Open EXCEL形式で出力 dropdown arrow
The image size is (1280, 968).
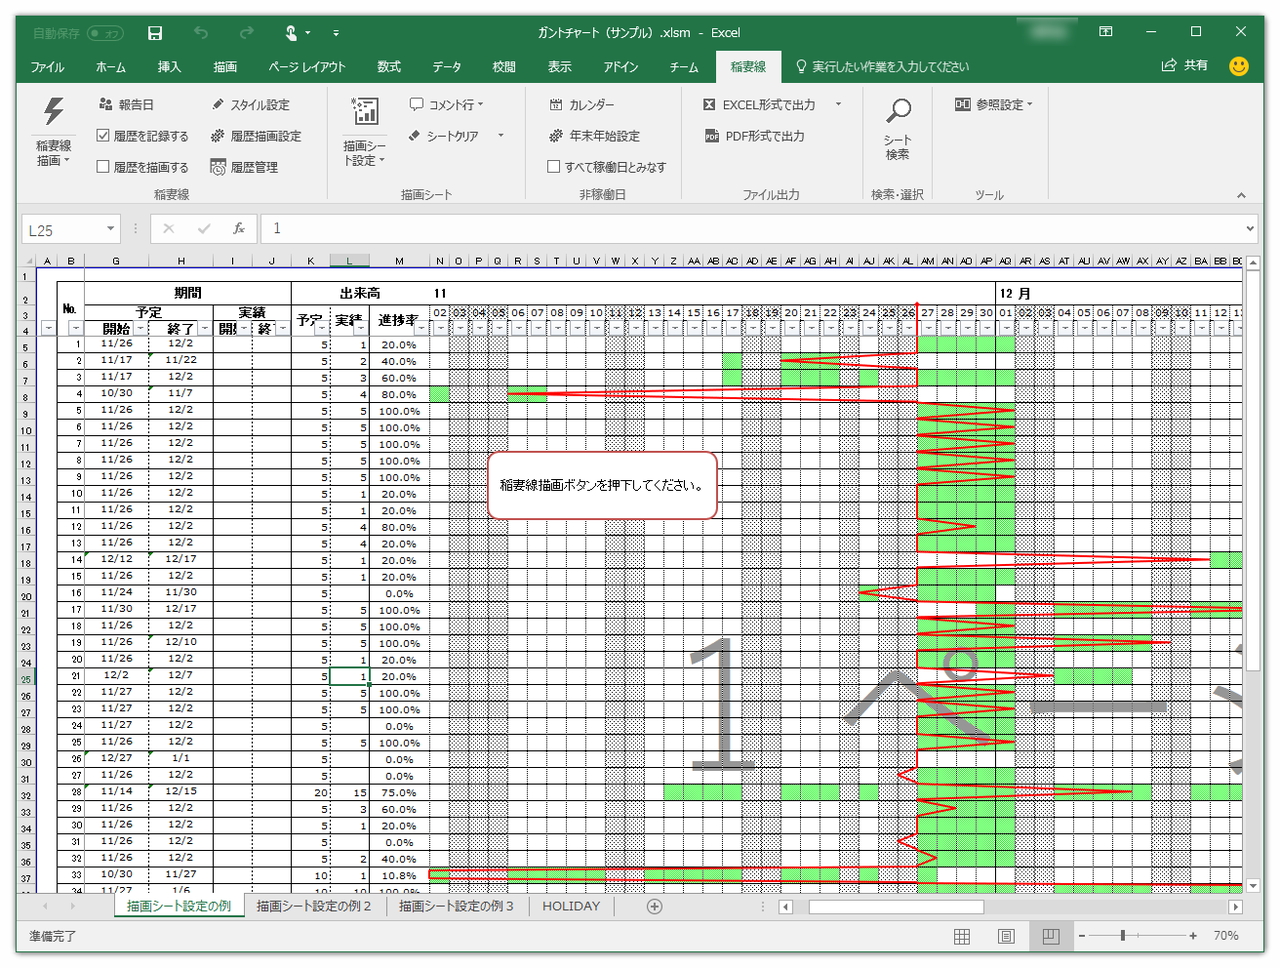coord(838,104)
